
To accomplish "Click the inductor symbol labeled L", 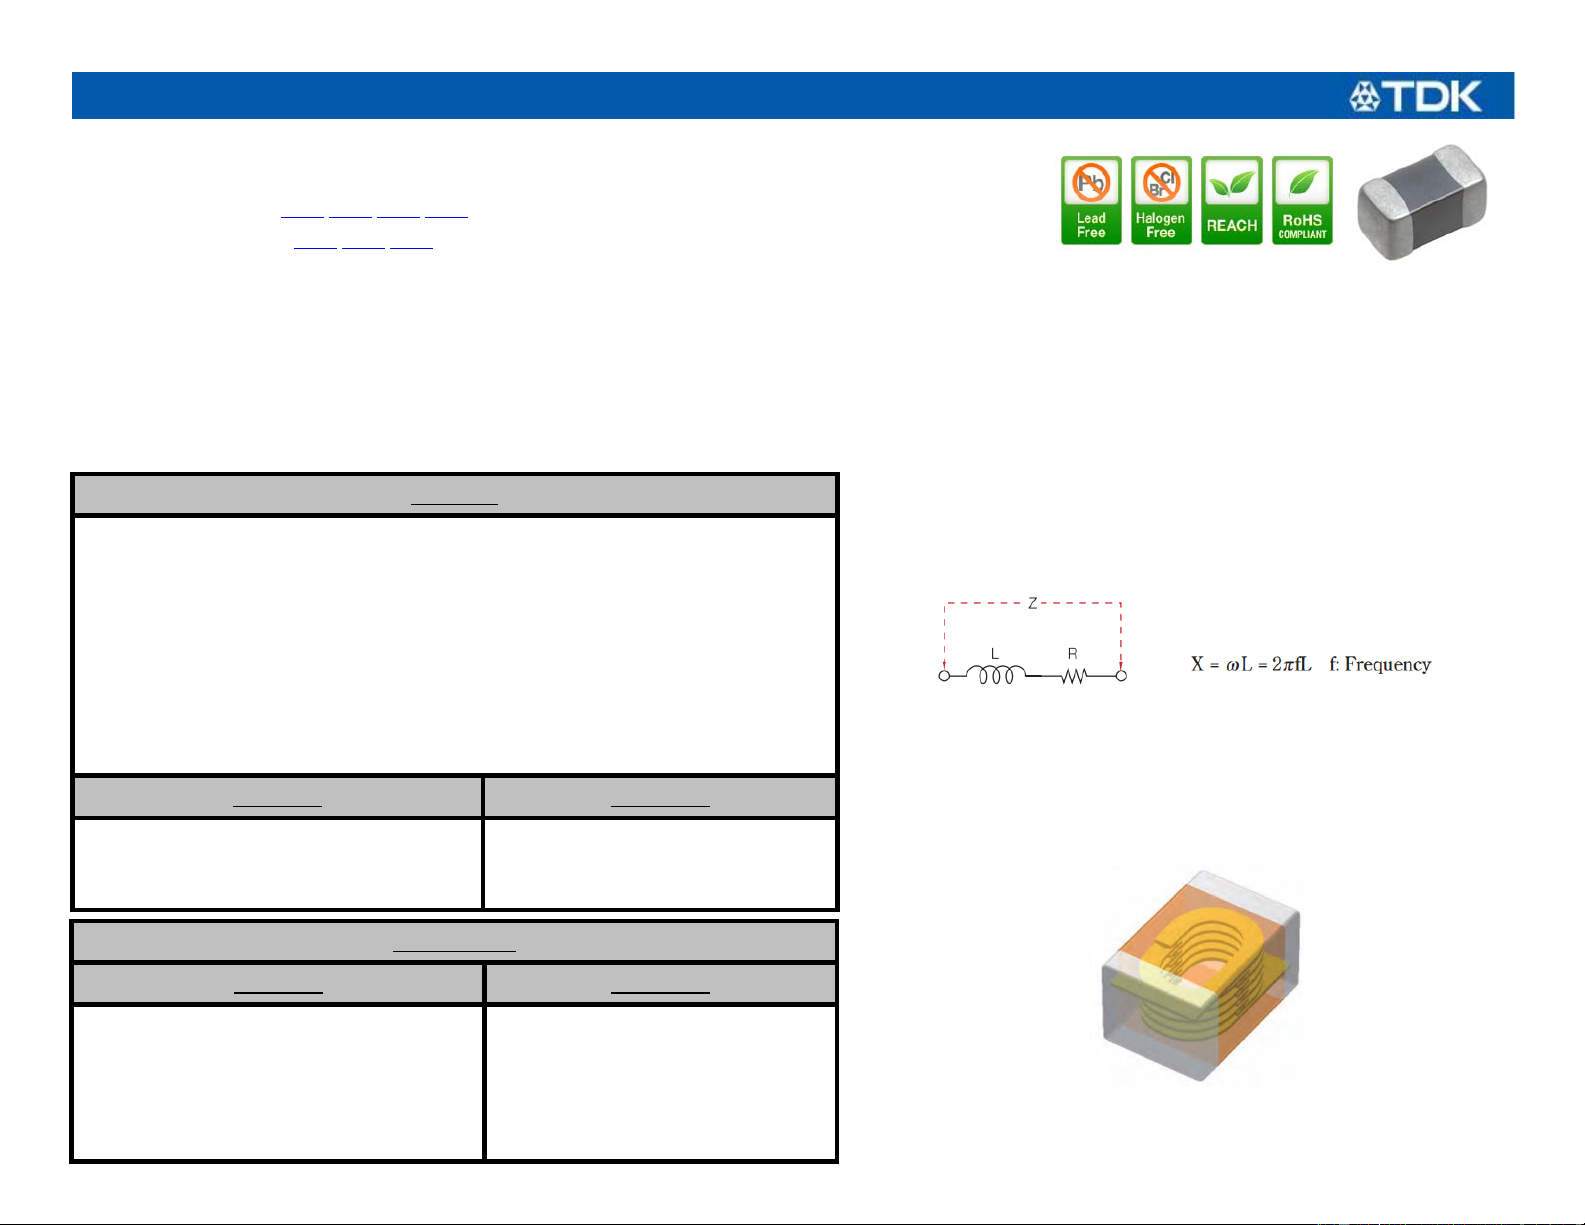I will (x=995, y=675).
